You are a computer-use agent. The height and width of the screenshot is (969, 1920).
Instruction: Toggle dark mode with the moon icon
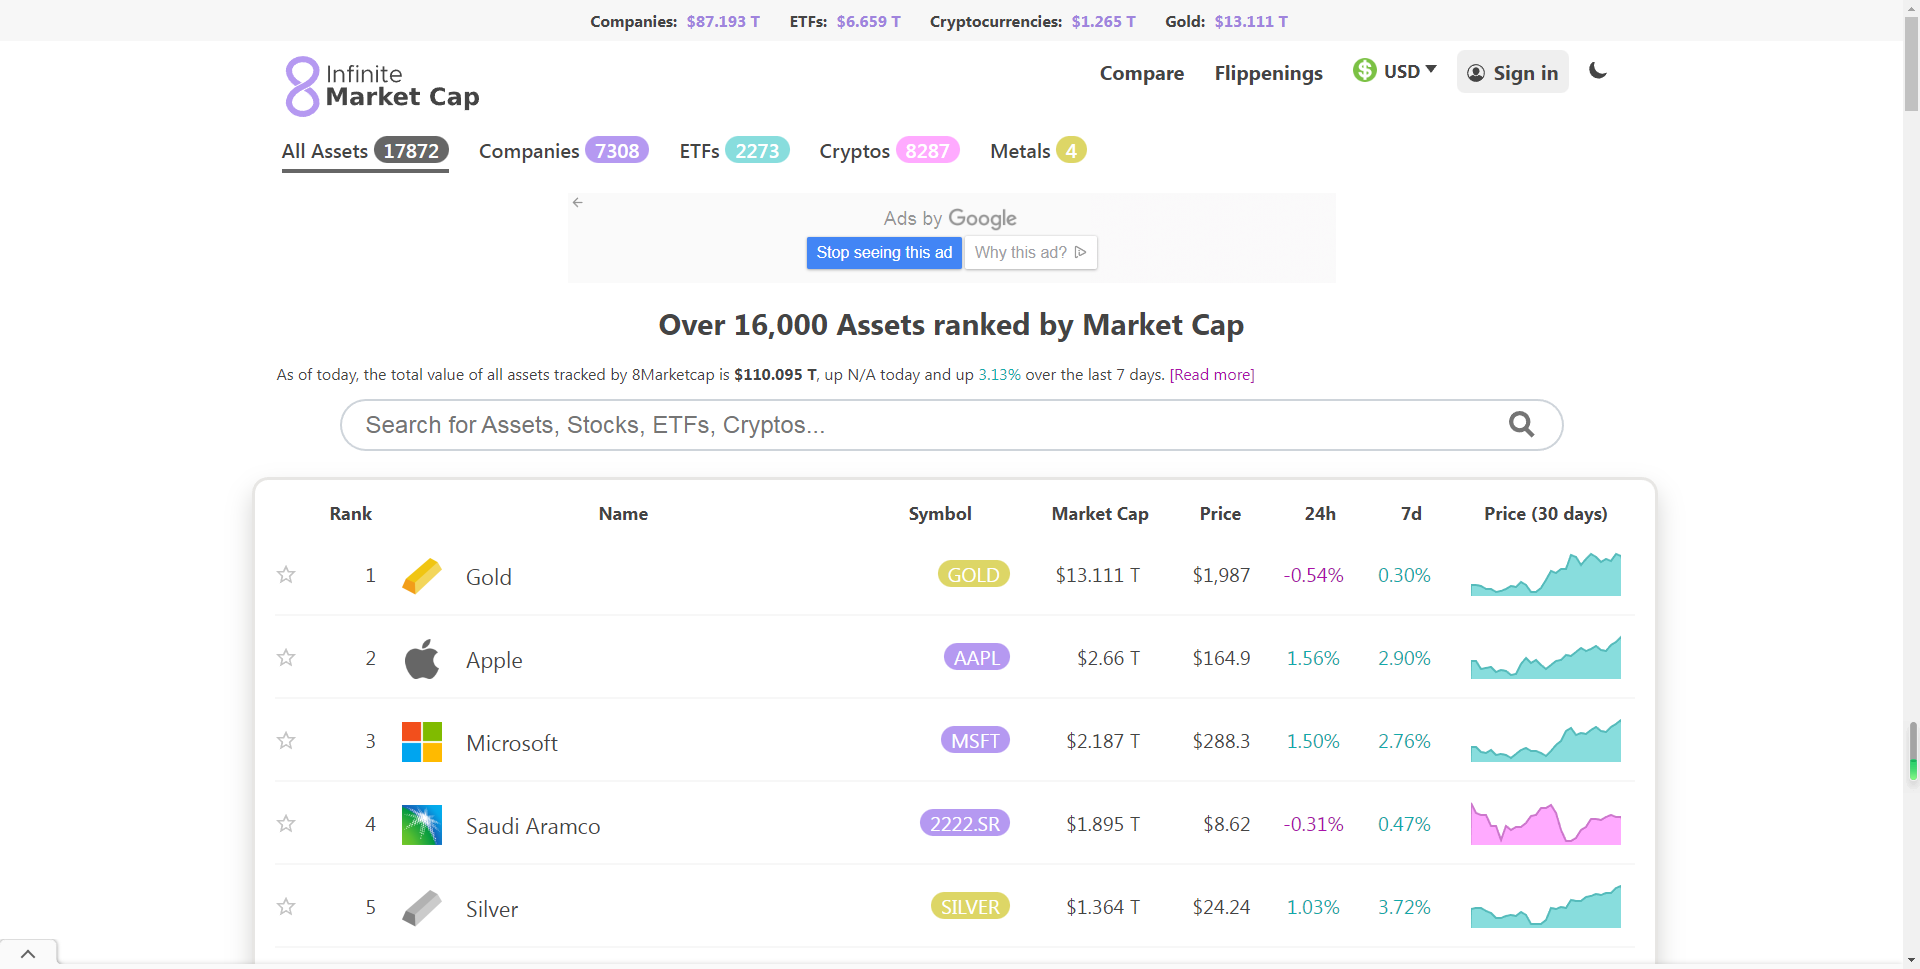tap(1597, 71)
